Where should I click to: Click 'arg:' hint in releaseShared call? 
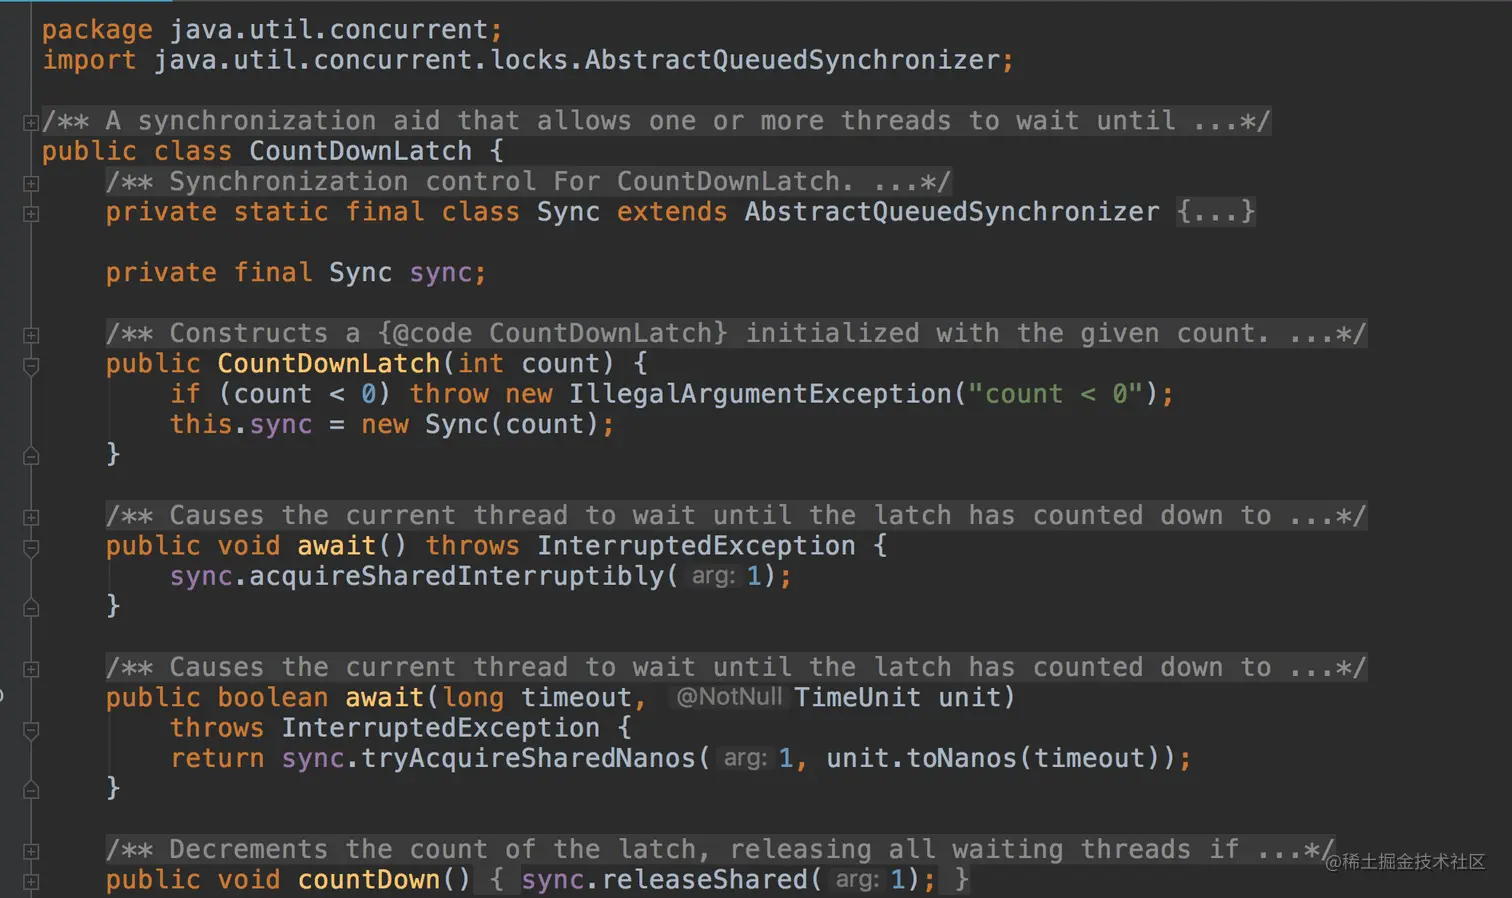pyautogui.click(x=857, y=880)
